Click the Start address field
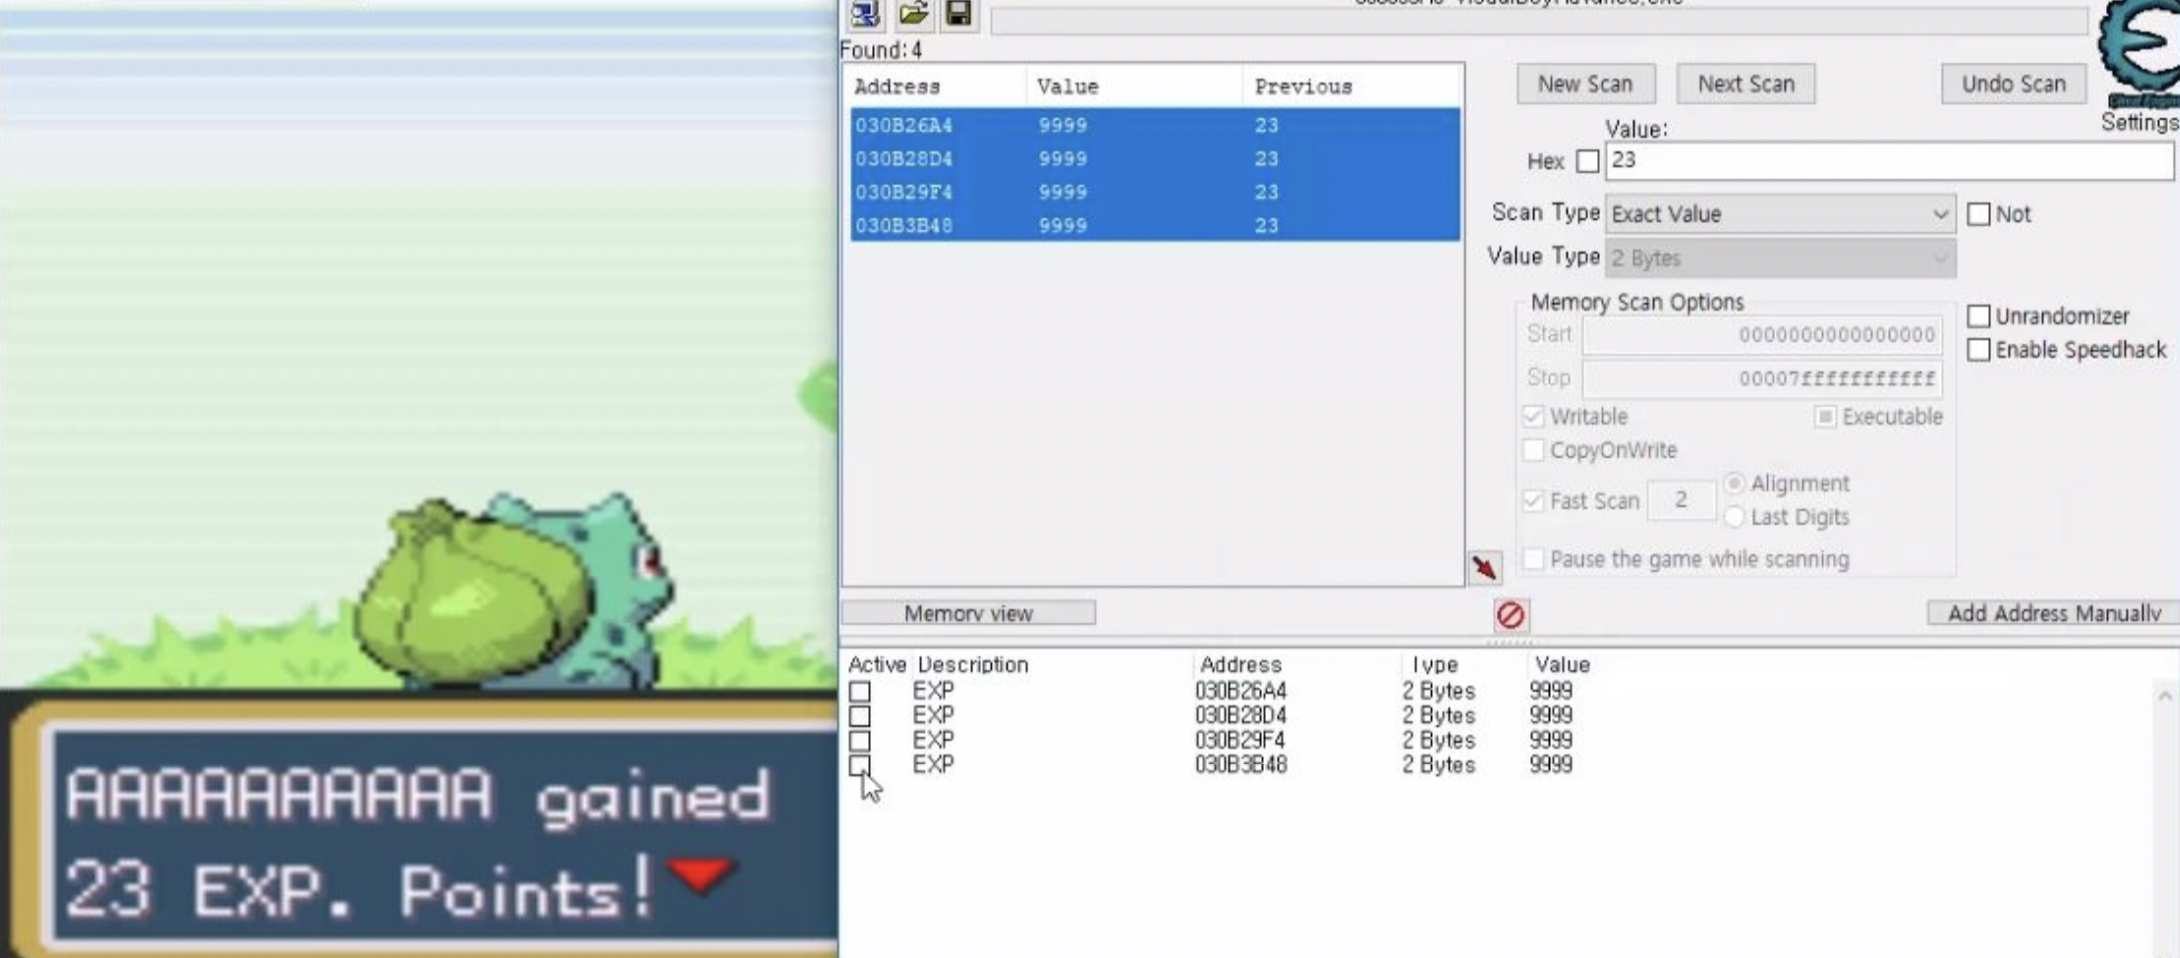 tap(1762, 335)
